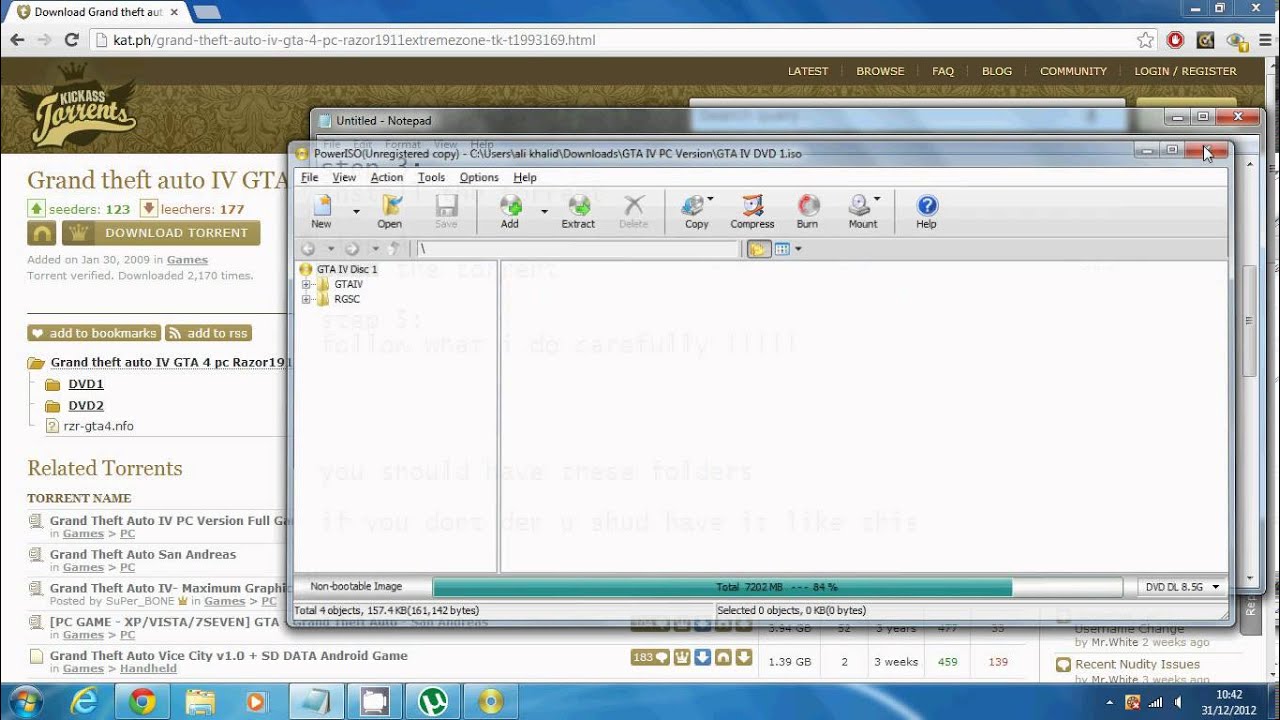Select the GTAIV folder
This screenshot has width=1280, height=720.
(x=348, y=284)
